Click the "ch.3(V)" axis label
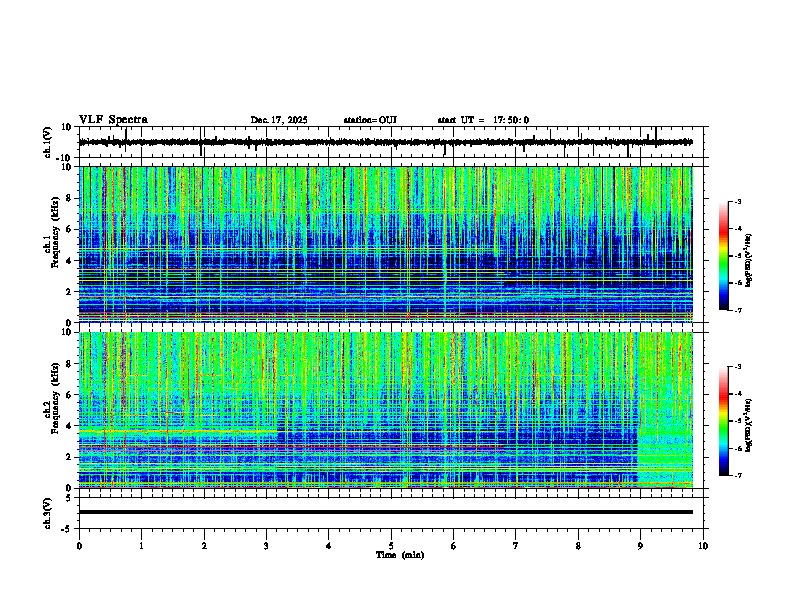The width and height of the screenshot is (792, 612). 48,513
